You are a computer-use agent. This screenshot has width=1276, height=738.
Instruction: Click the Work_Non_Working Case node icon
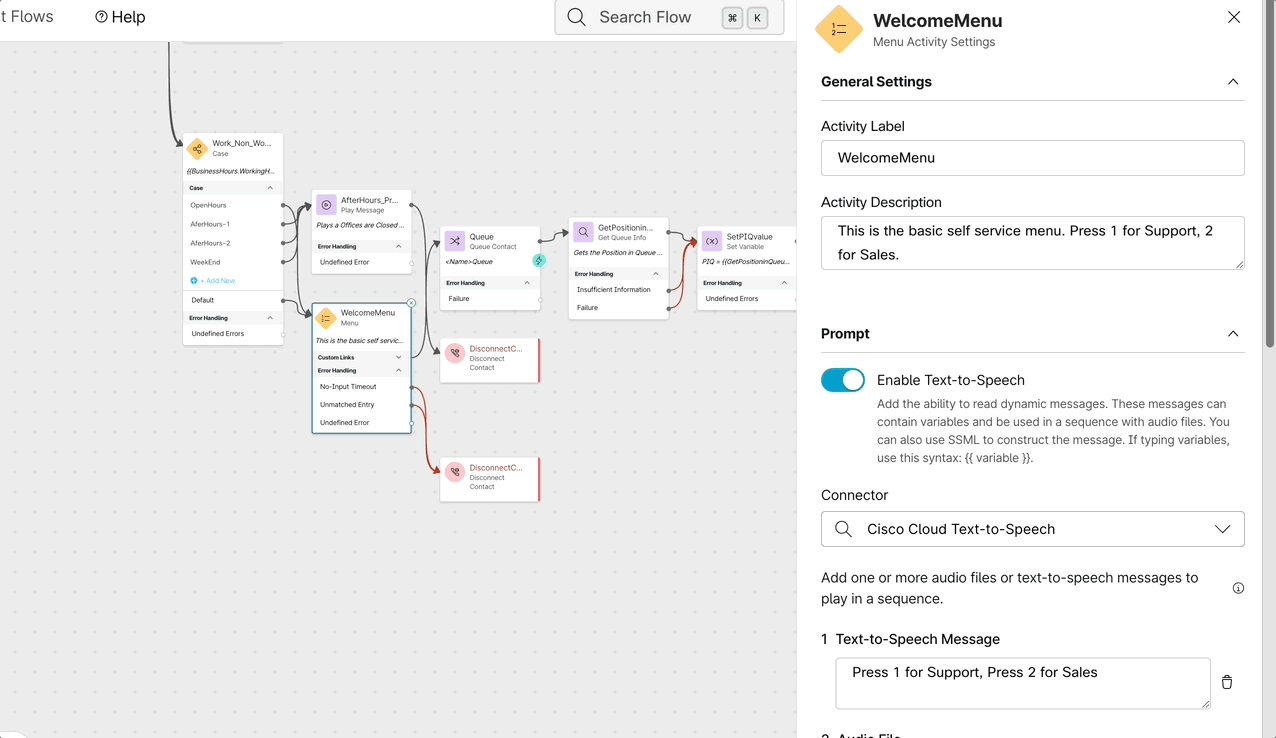pyautogui.click(x=197, y=149)
